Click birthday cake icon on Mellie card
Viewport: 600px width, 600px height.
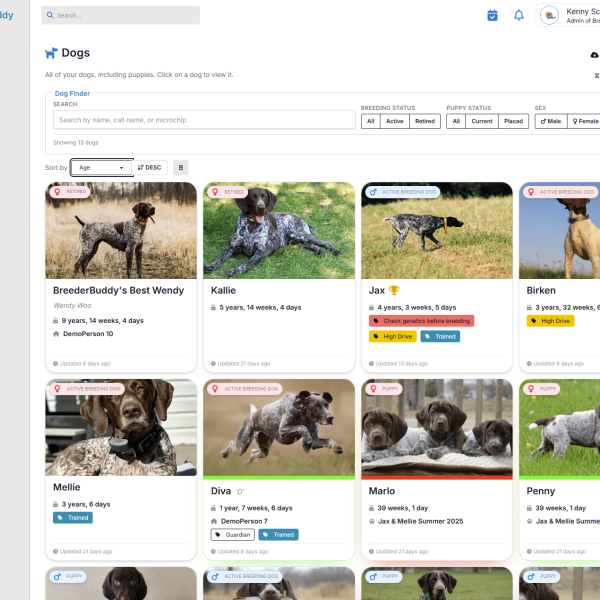point(55,504)
